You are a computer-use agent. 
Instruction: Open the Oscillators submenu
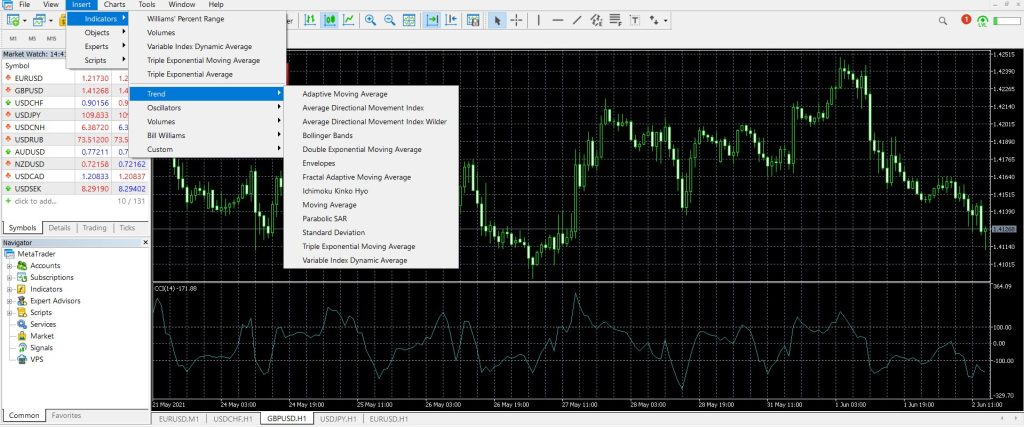165,107
